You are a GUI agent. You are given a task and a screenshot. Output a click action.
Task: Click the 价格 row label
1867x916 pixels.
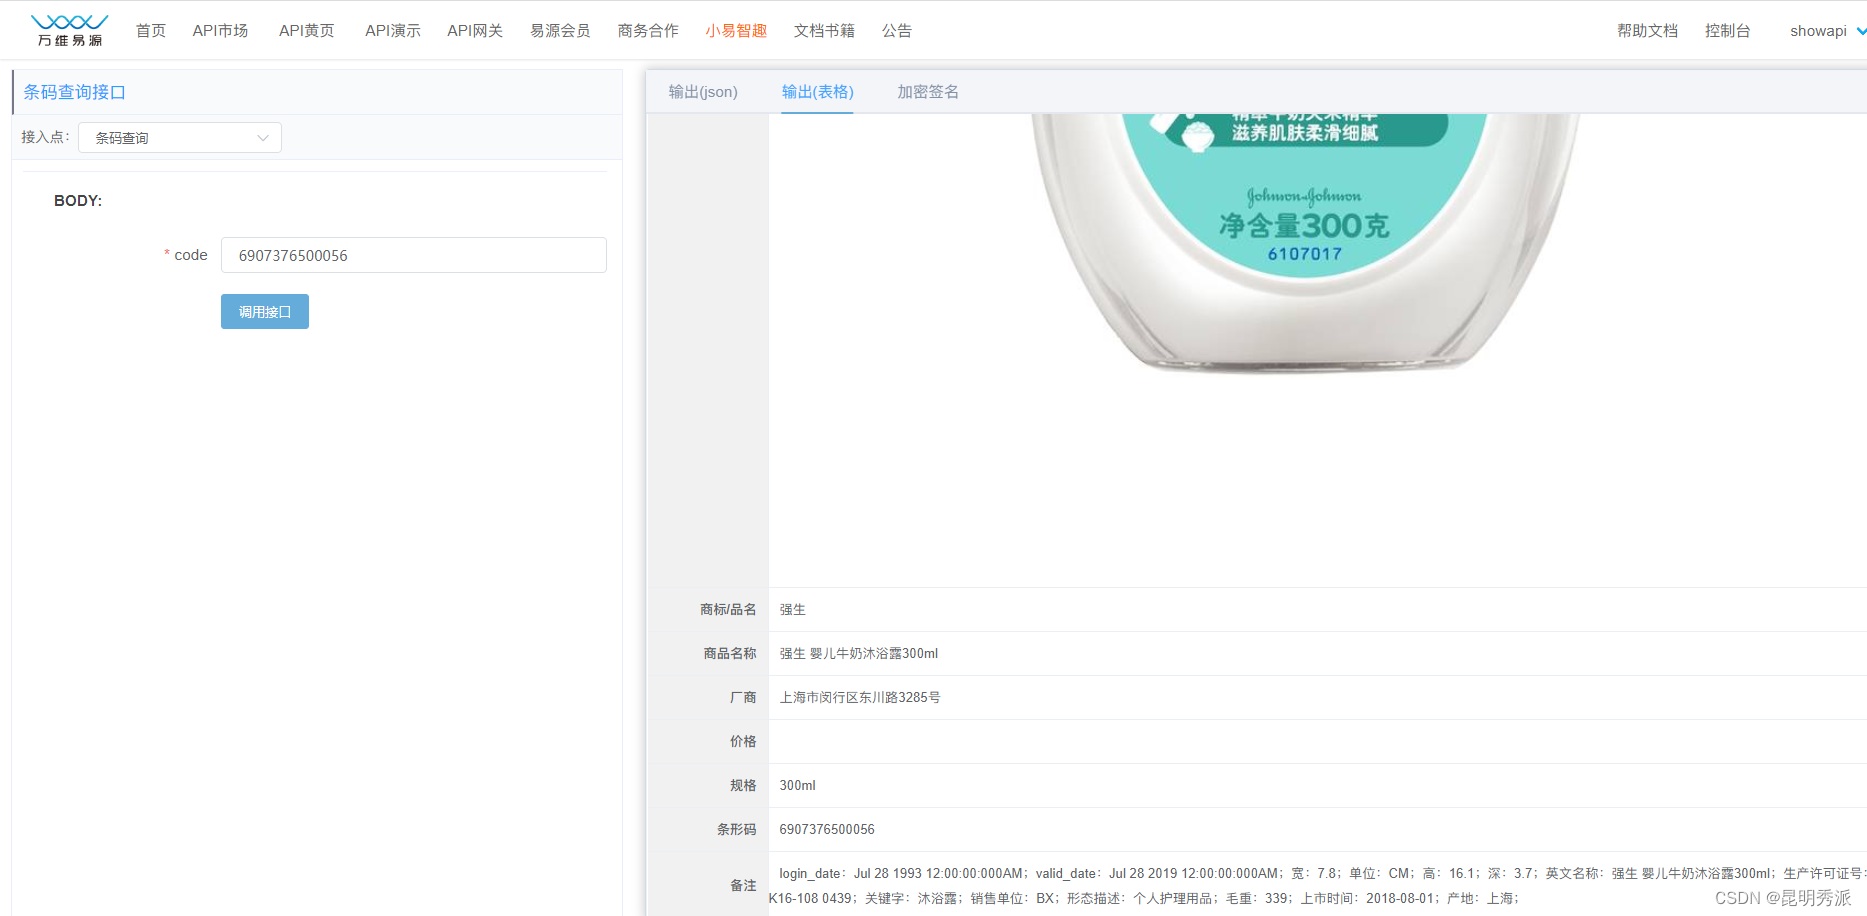pos(743,742)
